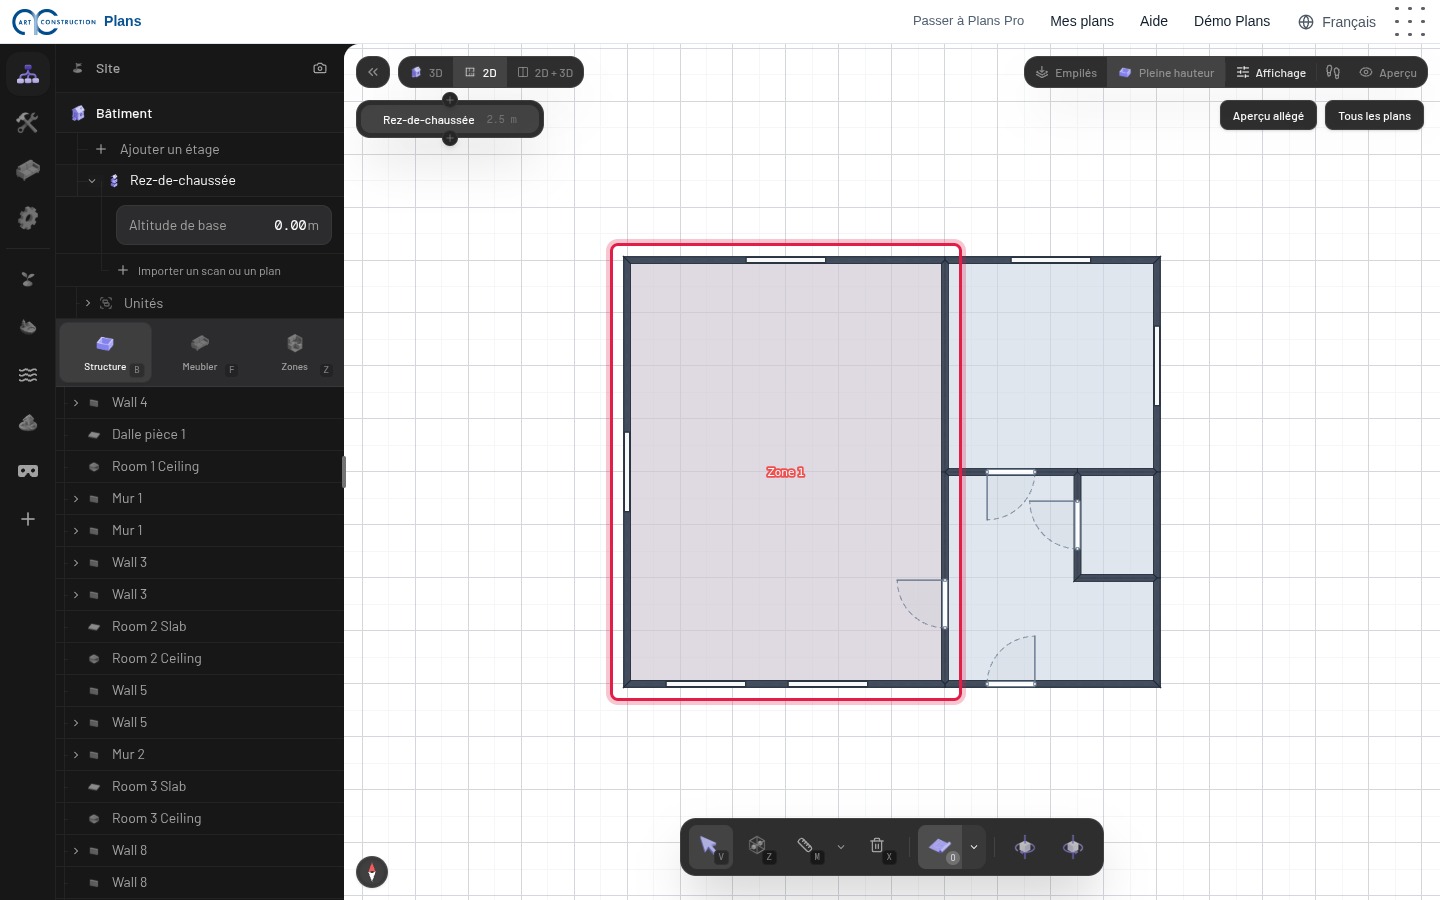The height and width of the screenshot is (900, 1440).
Task: Click Passer à Plans Pro link
Action: [x=968, y=21]
